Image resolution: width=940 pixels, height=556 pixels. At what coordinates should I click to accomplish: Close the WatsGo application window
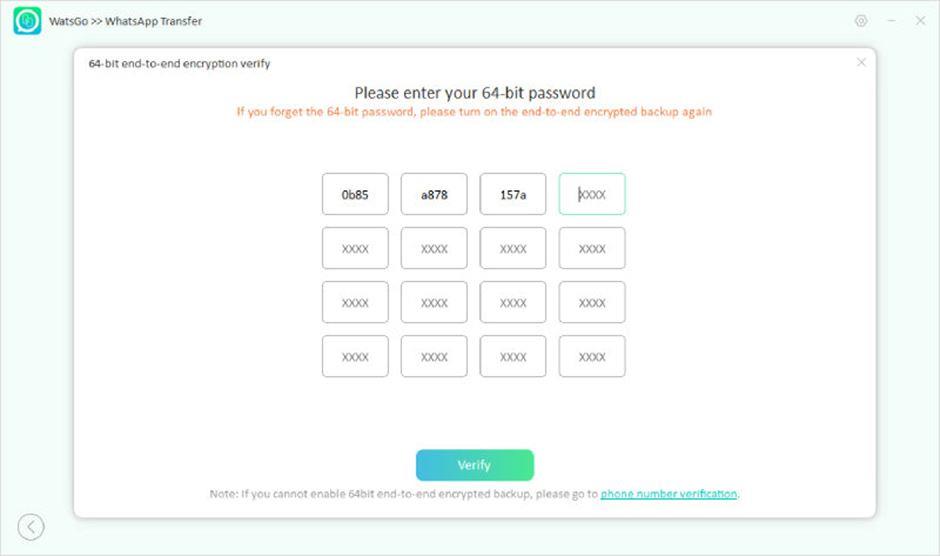(920, 21)
